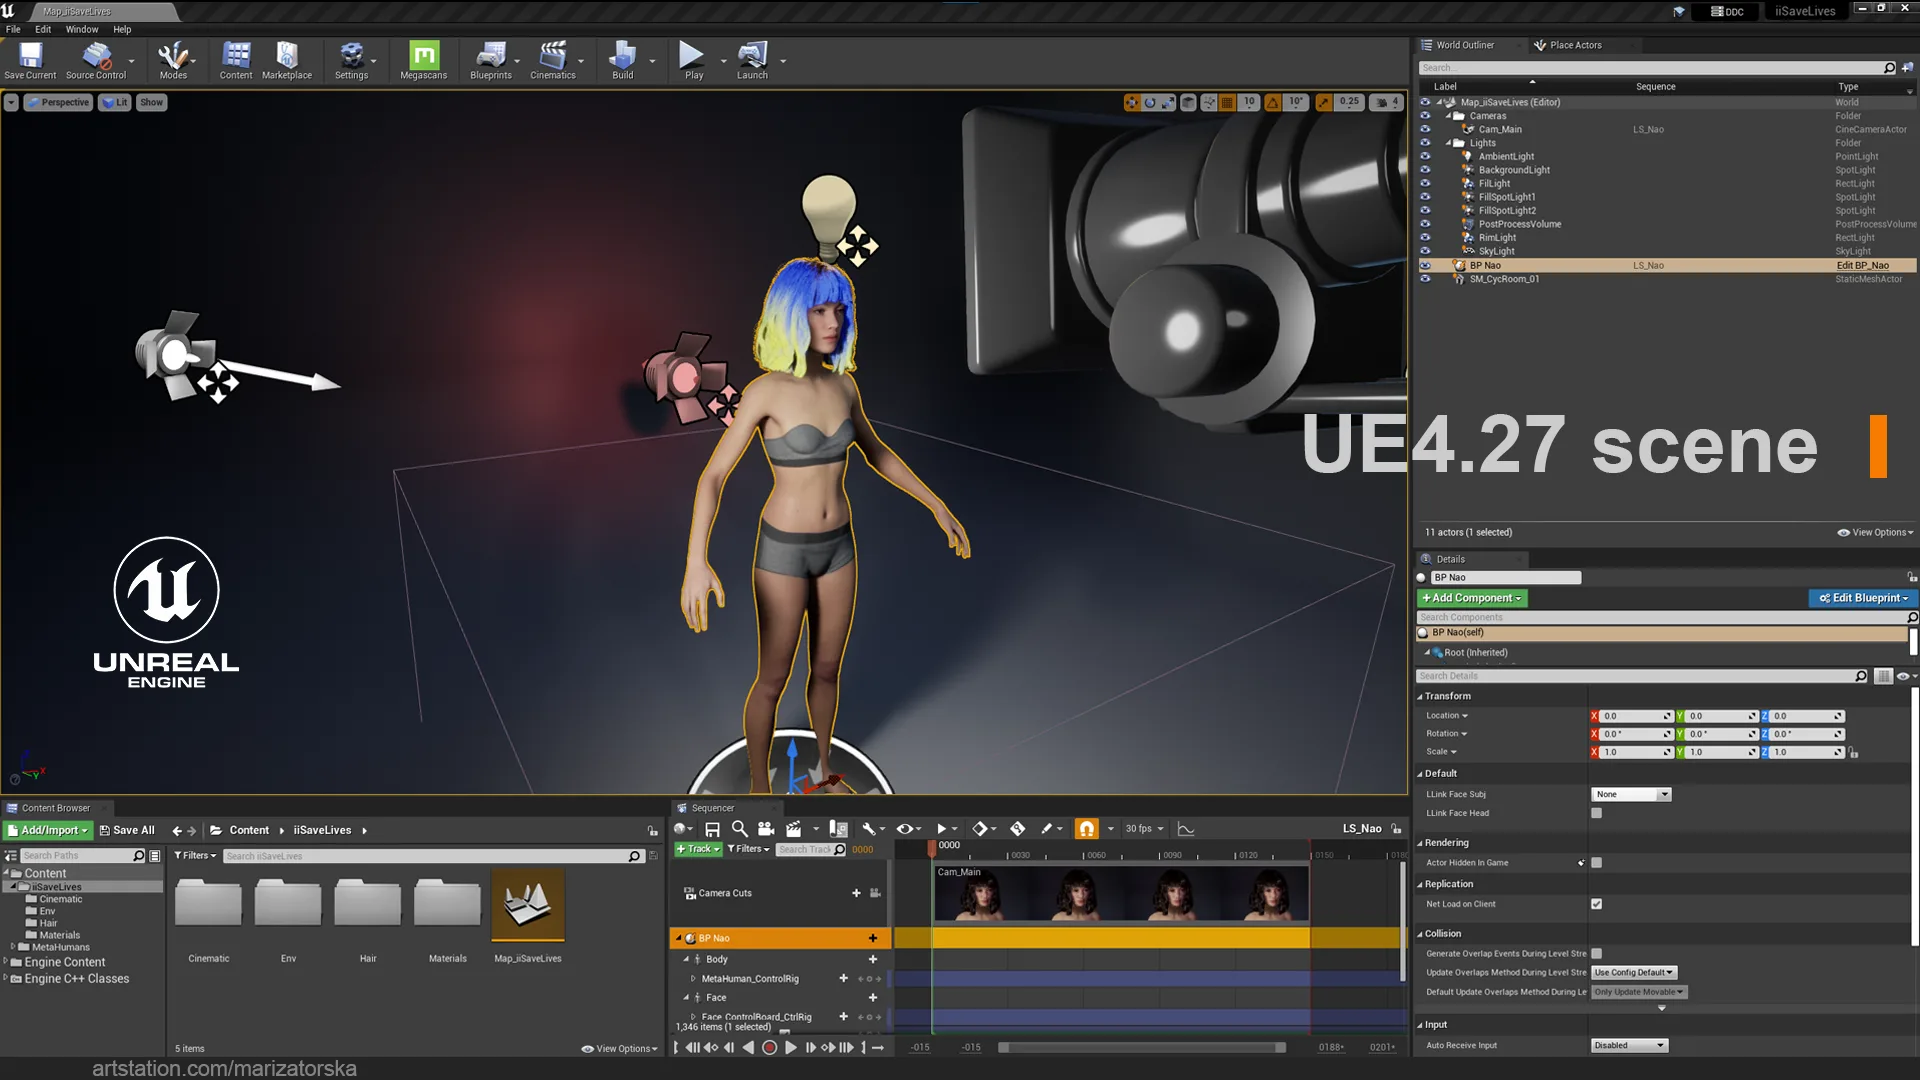This screenshot has height=1080, width=1920.
Task: Open the 30 fps frame rate dropdown
Action: [x=1144, y=829]
